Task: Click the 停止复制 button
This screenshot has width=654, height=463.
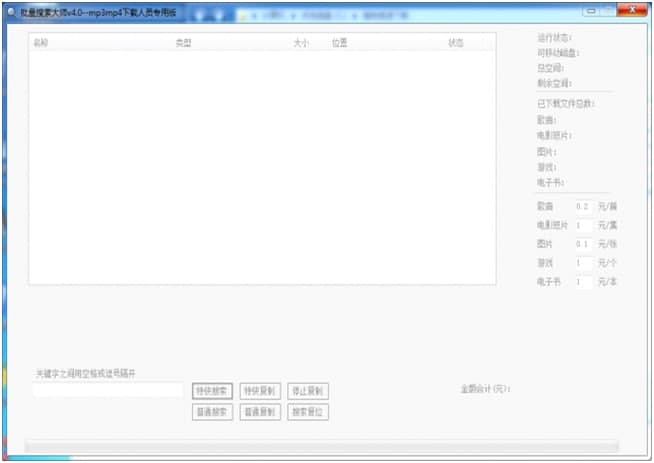Action: [x=308, y=391]
